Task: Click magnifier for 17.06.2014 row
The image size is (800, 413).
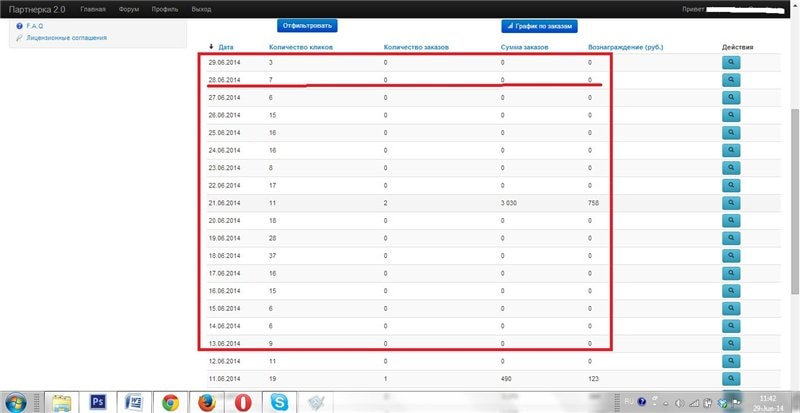Action: [731, 274]
